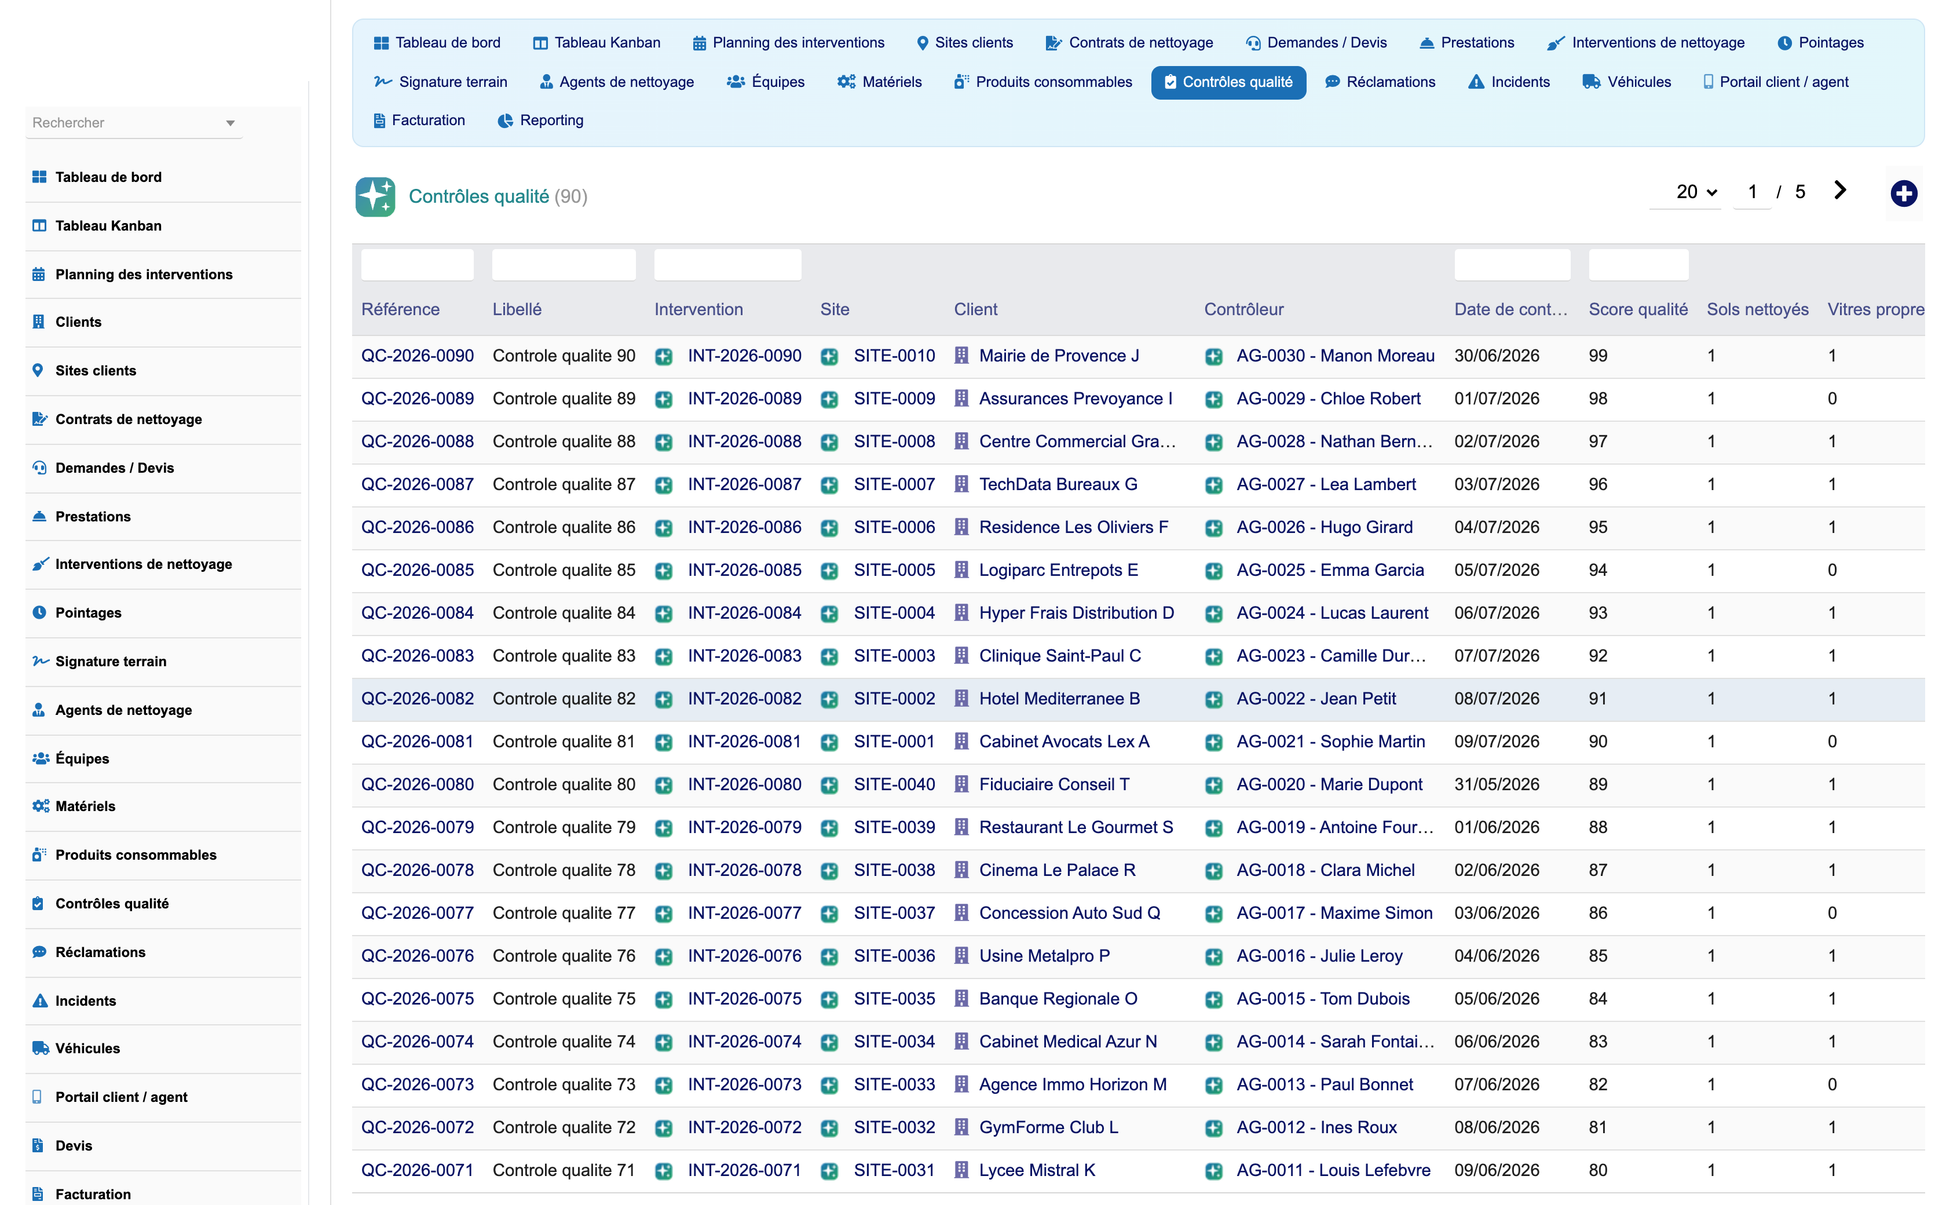Open Agents de nettoyage top tab

pos(617,82)
